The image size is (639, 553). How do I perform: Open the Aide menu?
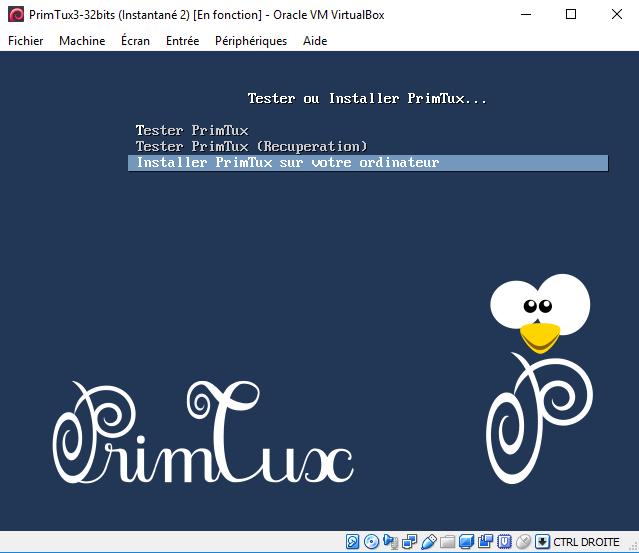pyautogui.click(x=315, y=41)
